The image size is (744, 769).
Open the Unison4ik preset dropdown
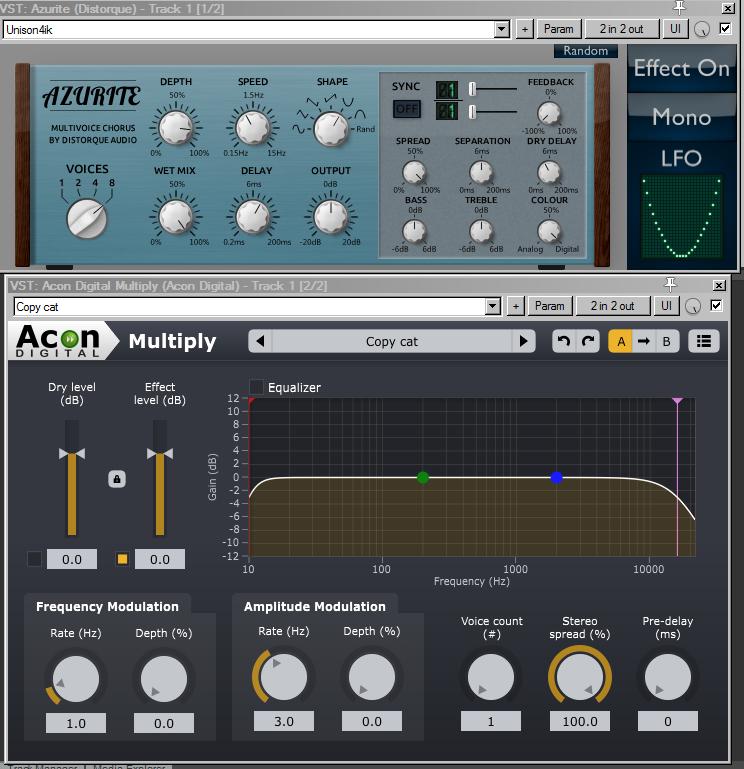[501, 29]
